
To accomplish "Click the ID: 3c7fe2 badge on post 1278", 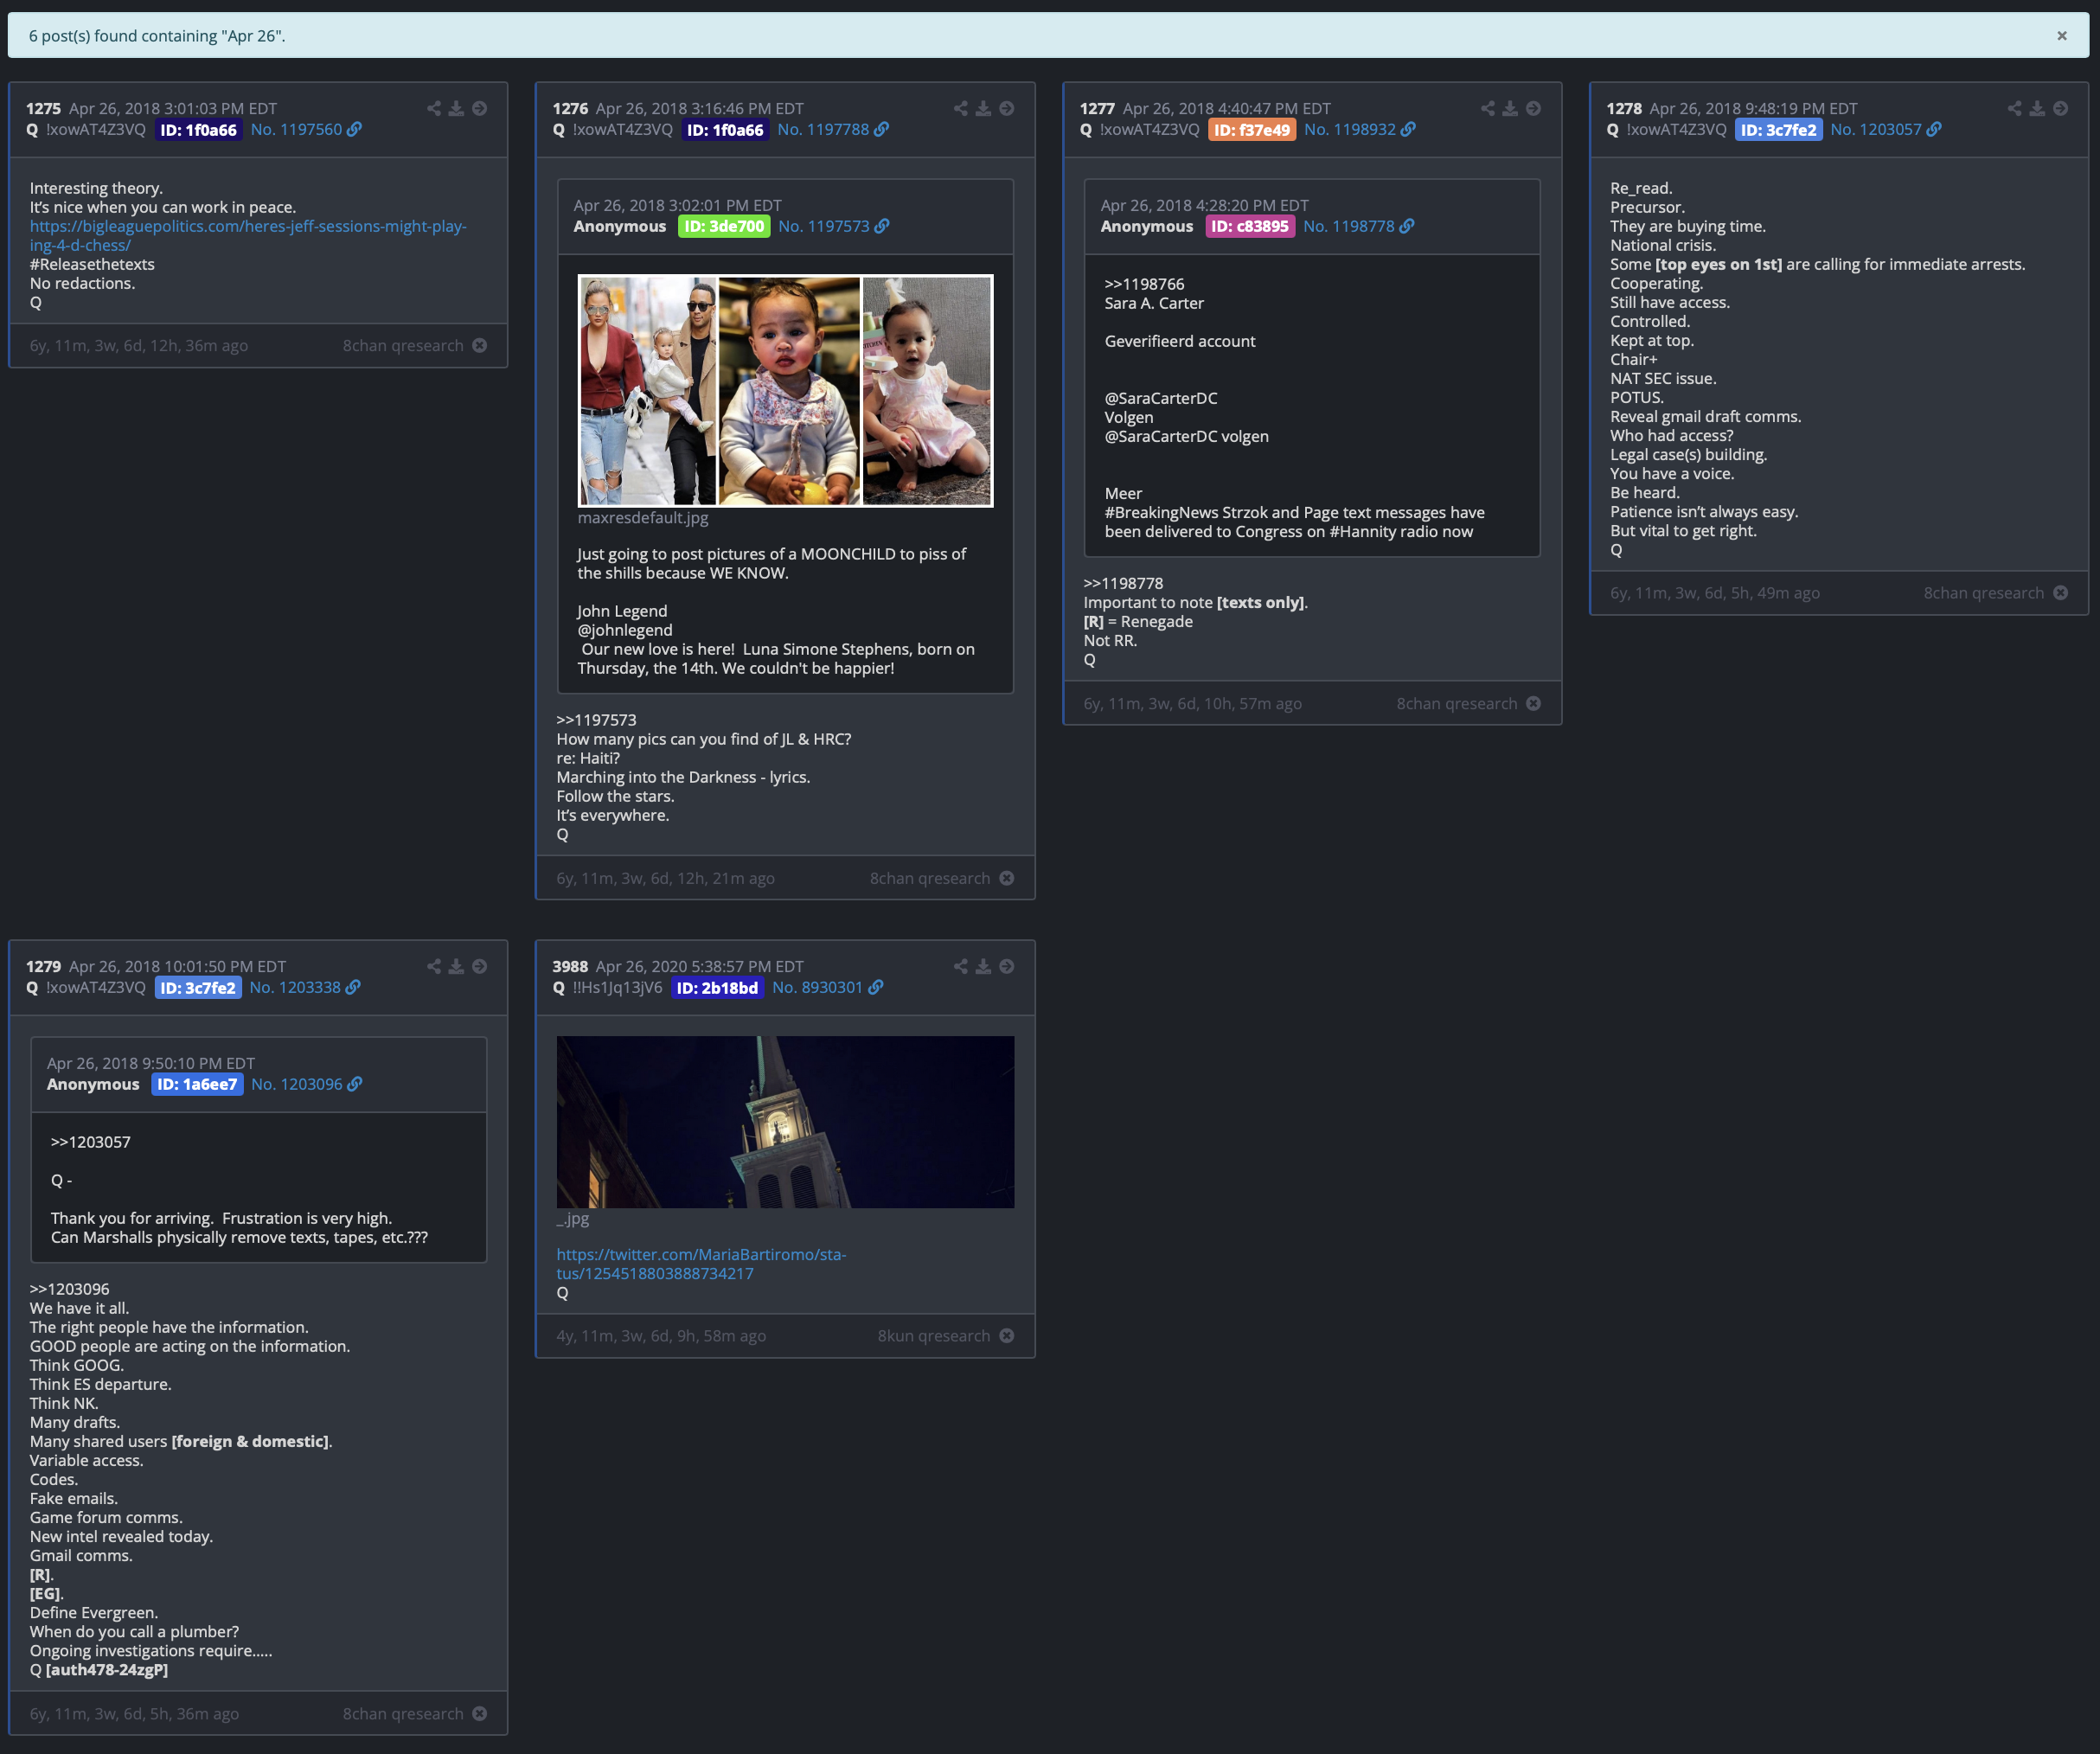I will pyautogui.click(x=1778, y=130).
